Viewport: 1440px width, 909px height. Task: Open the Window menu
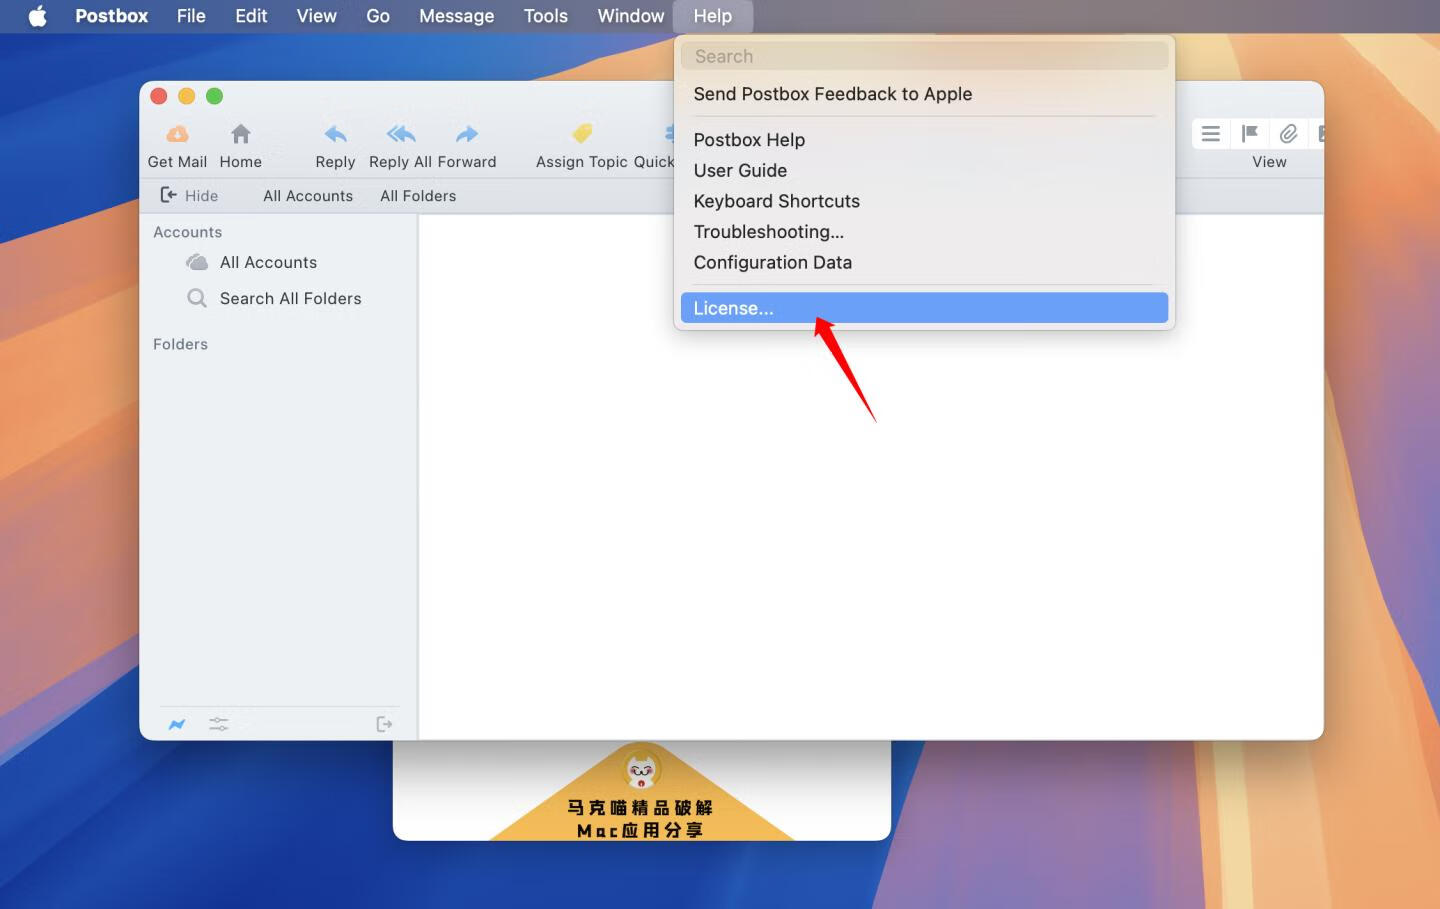(x=631, y=16)
